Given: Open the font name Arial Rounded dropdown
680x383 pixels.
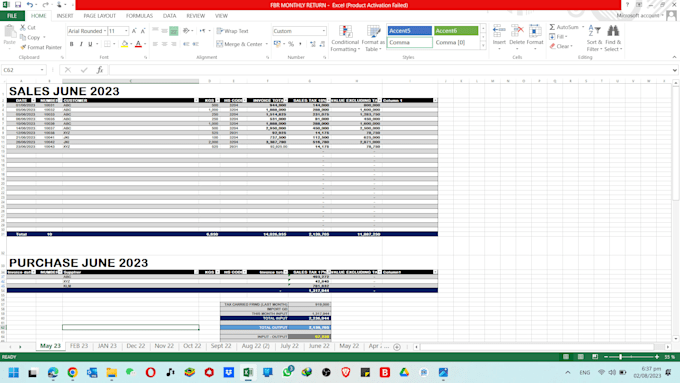Looking at the screenshot, I should 105,31.
